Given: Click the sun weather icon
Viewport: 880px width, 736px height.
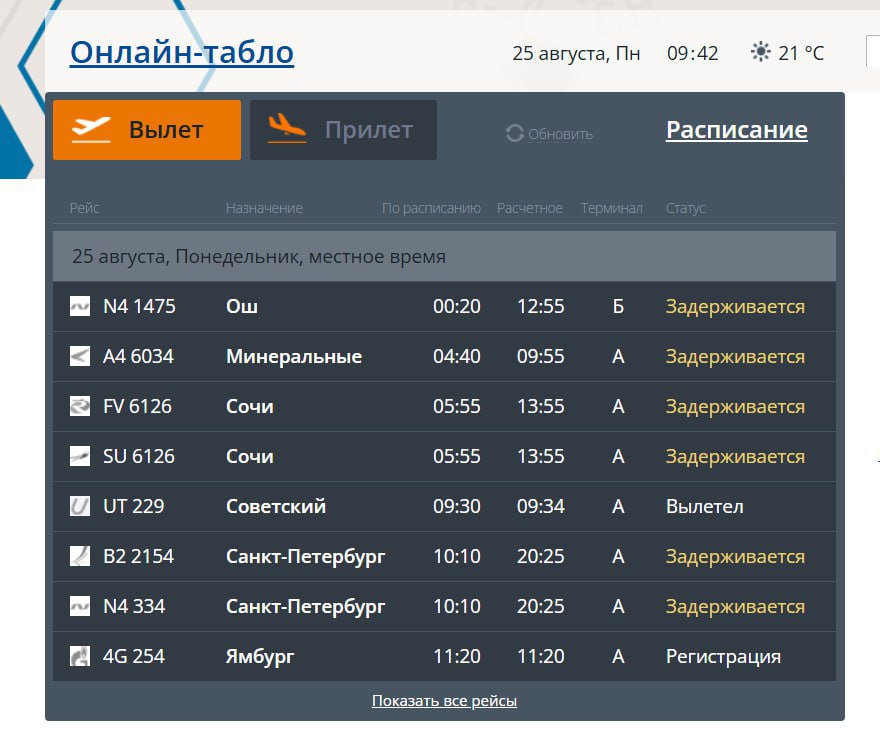Looking at the screenshot, I should 760,52.
